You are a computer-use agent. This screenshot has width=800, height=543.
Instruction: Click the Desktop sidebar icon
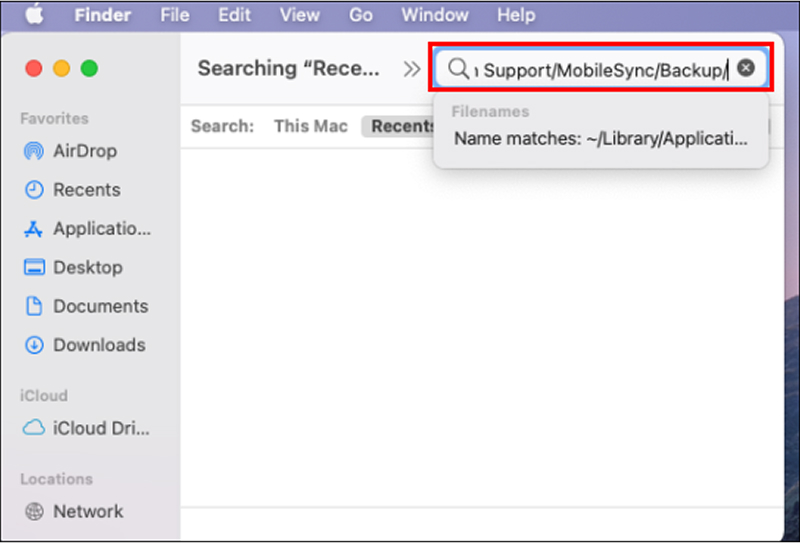[34, 267]
